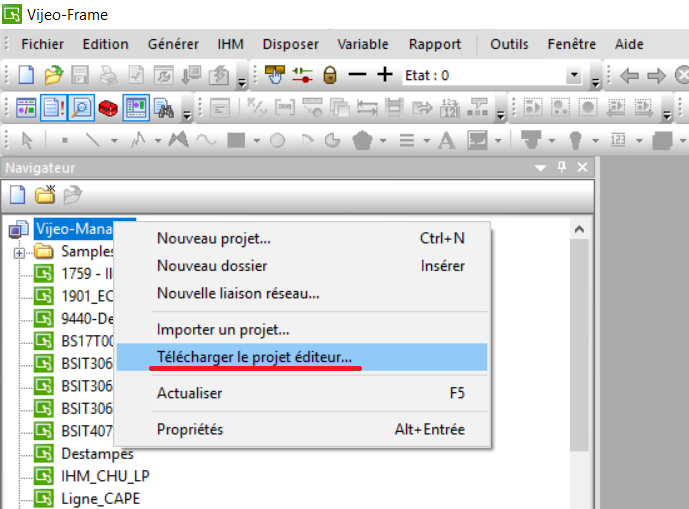Select the image insertion tool

pos(478,141)
